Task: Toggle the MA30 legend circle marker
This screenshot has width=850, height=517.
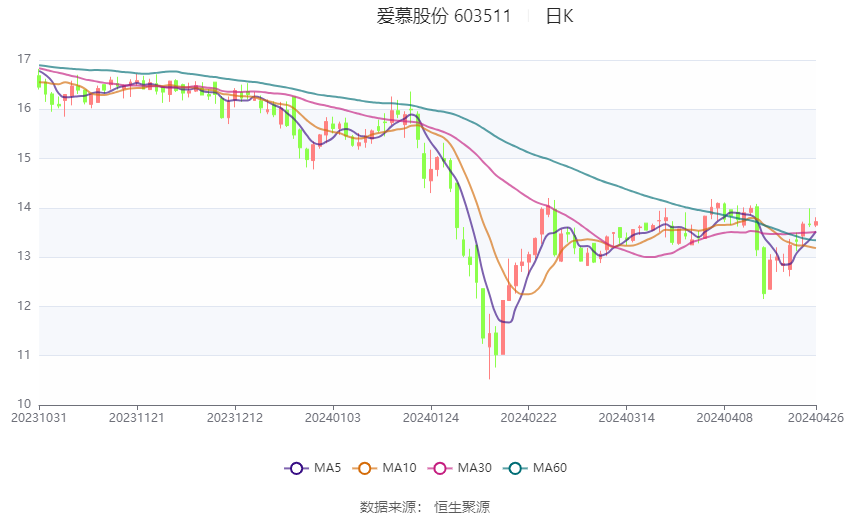Action: tap(440, 468)
